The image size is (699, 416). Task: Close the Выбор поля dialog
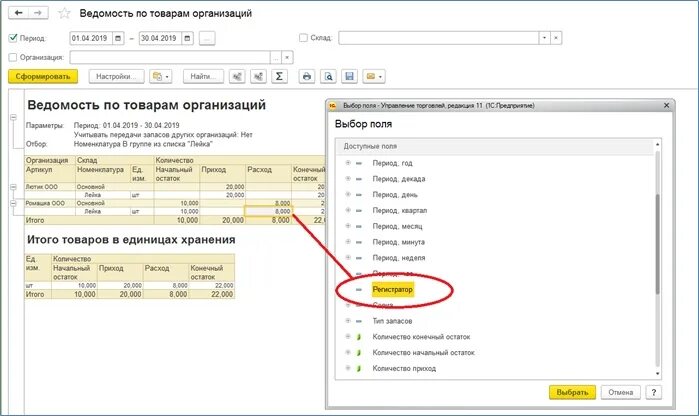point(666,106)
